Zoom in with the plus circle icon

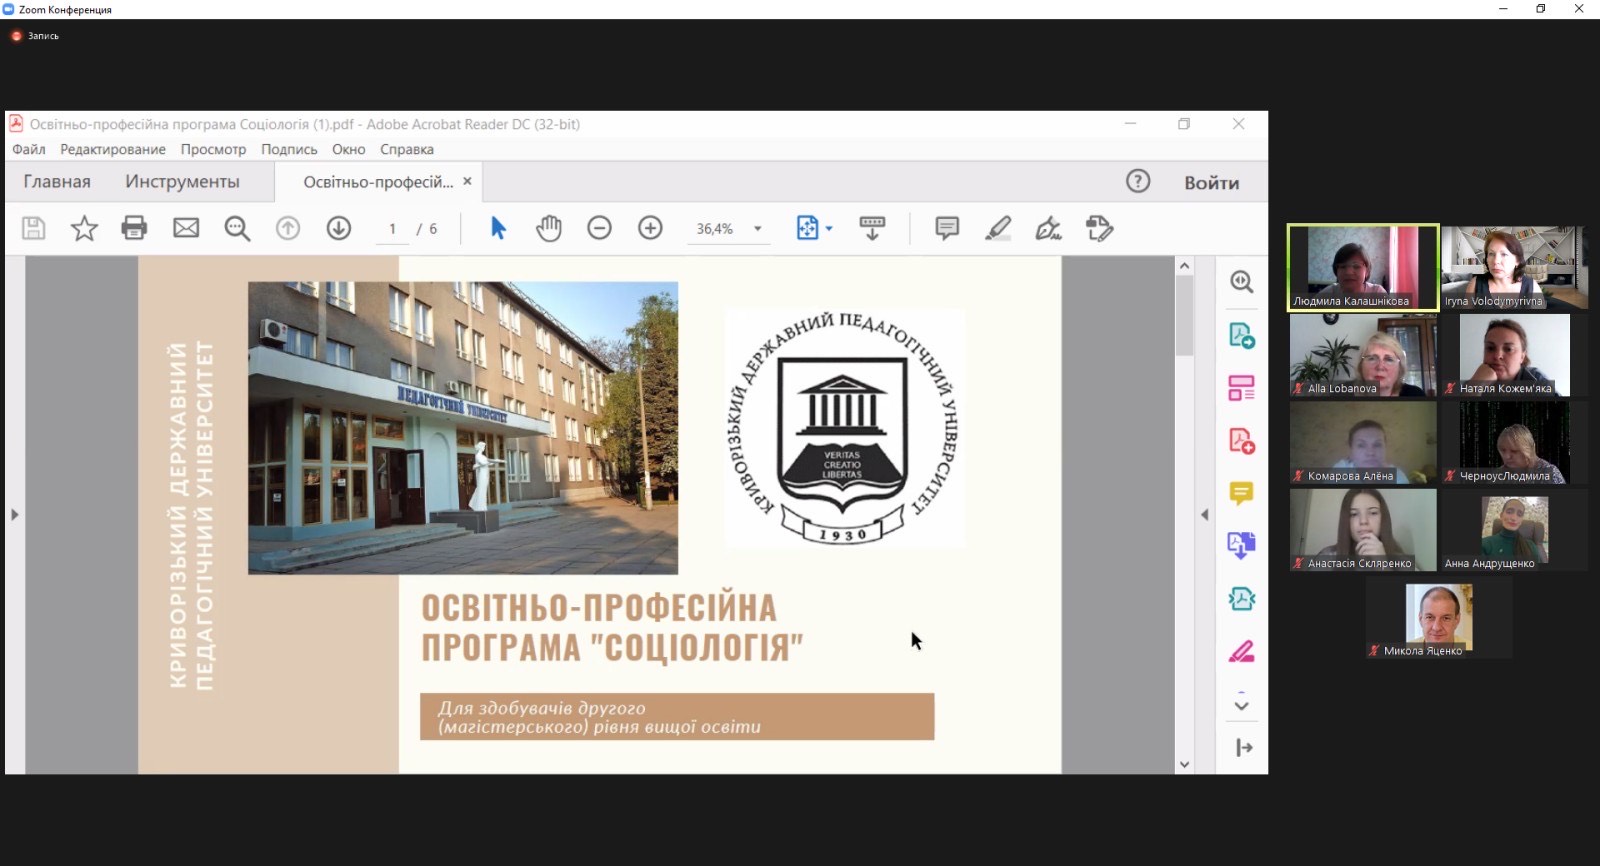click(650, 228)
